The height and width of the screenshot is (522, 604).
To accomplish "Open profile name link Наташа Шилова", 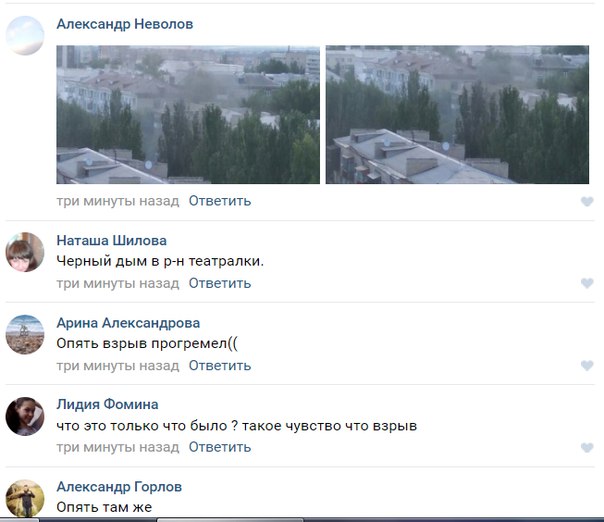I will [x=111, y=241].
